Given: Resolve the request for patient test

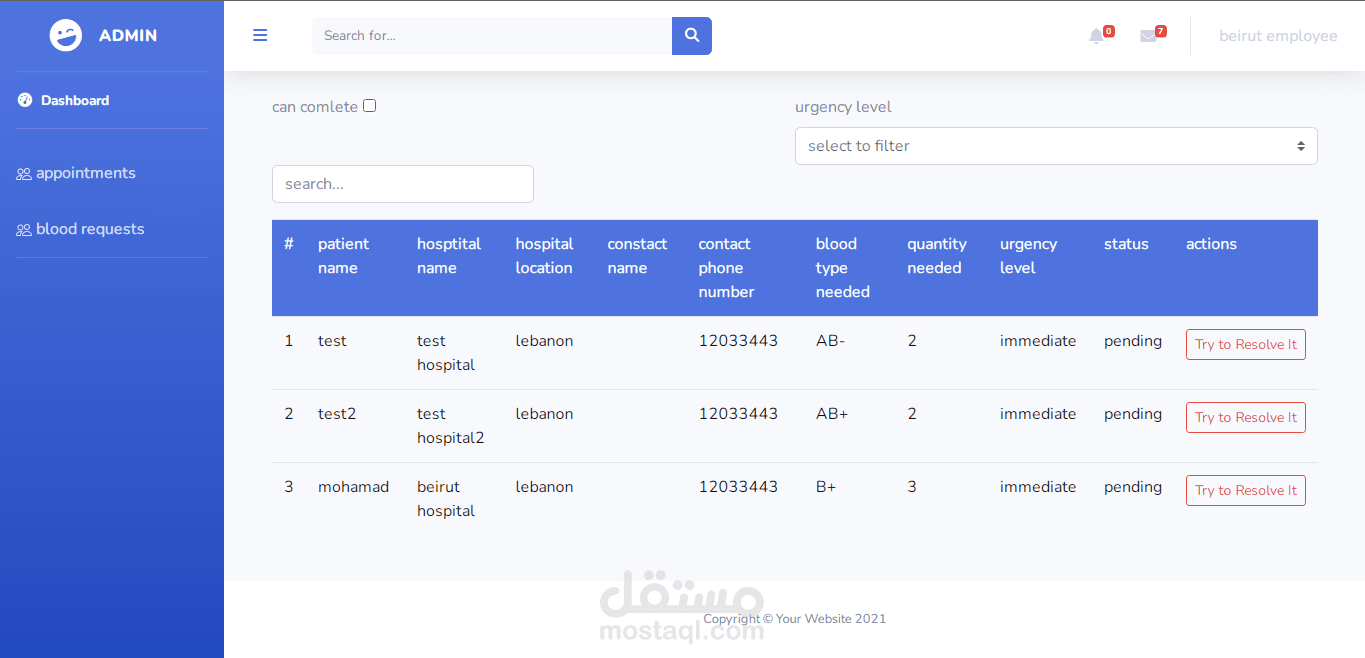Looking at the screenshot, I should coord(1245,344).
